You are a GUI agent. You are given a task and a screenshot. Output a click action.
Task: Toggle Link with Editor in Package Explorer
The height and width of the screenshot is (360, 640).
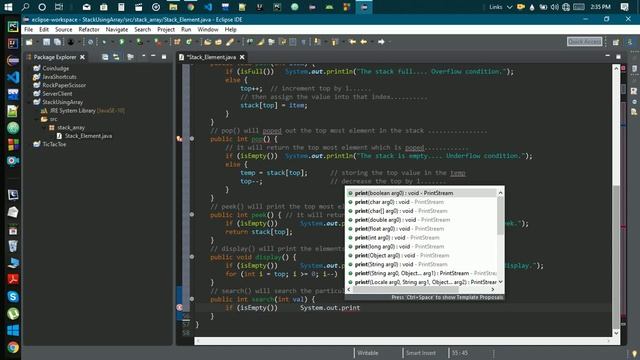[116, 57]
